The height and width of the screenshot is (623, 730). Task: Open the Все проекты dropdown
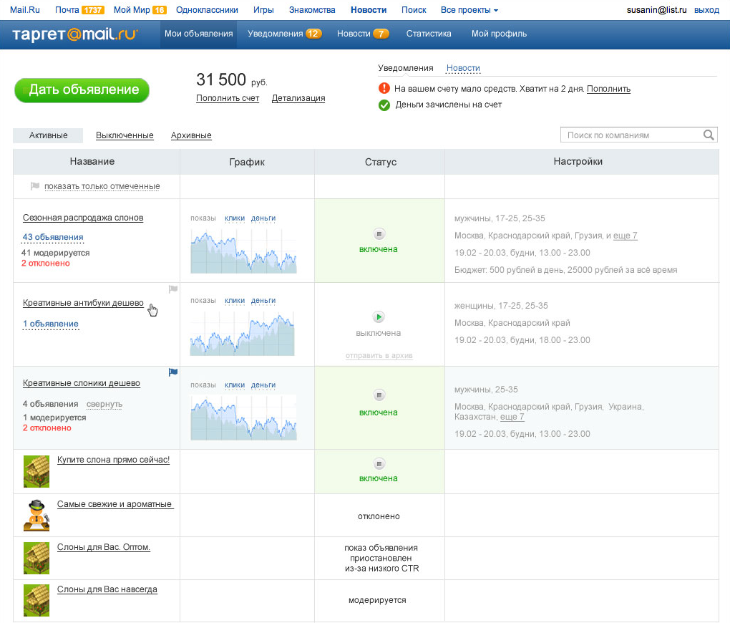[469, 10]
